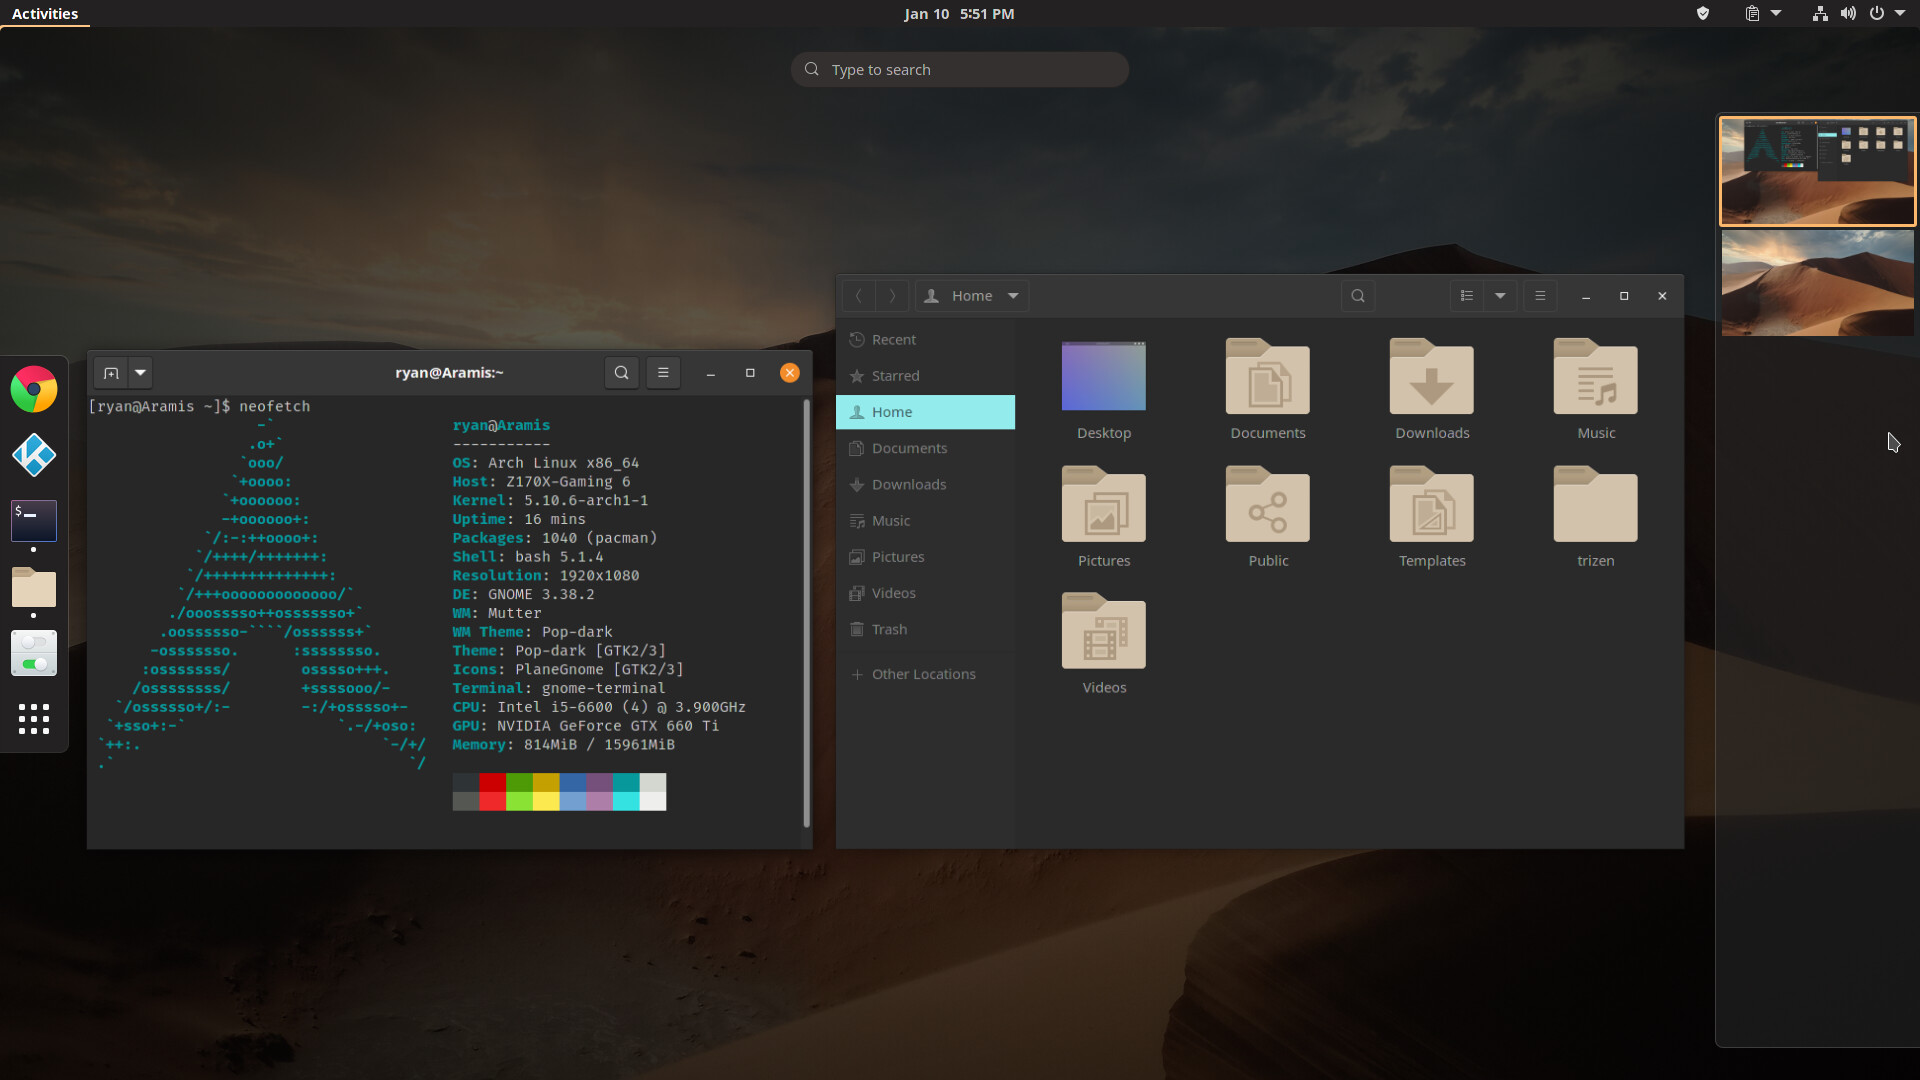Viewport: 1920px width, 1080px height.
Task: Show all applications with the grid icon
Action: point(33,719)
